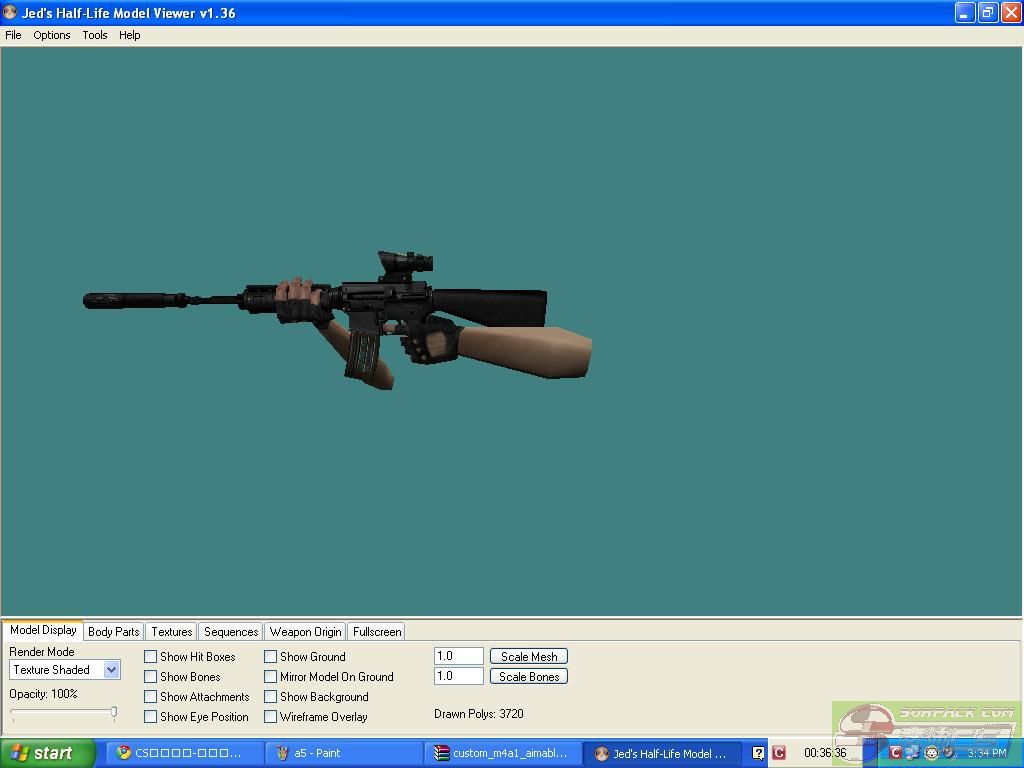Switch to the Sequences tab
Image resolution: width=1024 pixels, height=768 pixels.
(x=231, y=632)
